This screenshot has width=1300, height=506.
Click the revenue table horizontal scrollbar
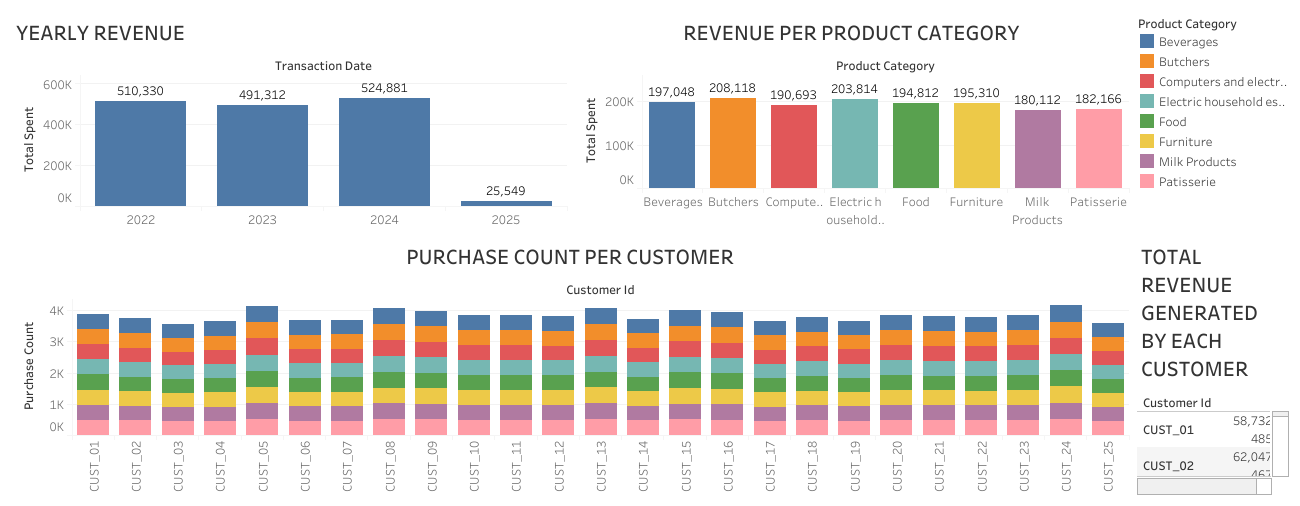[x=1204, y=486]
